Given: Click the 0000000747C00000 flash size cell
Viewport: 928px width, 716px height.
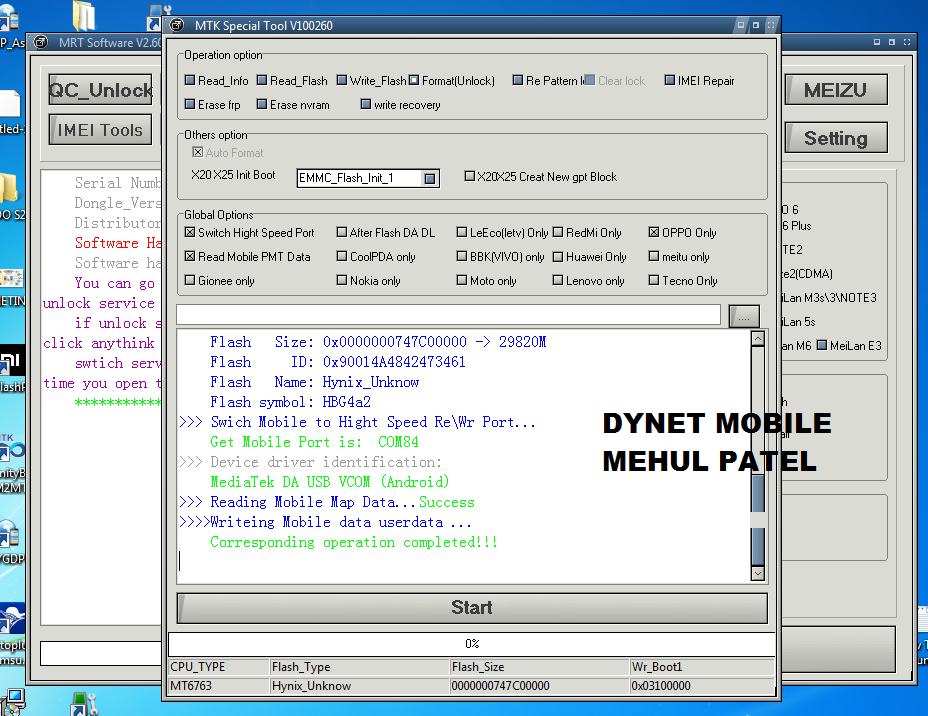Looking at the screenshot, I should point(539,686).
